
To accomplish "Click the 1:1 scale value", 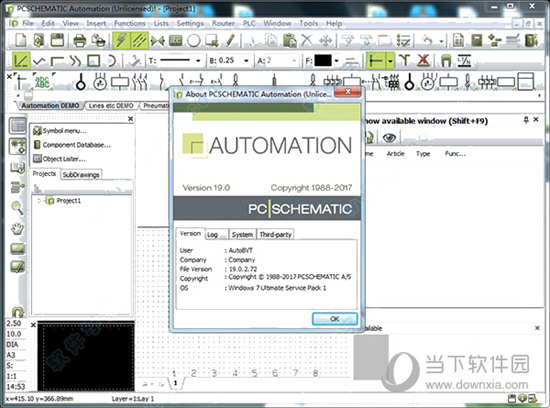I will (12, 376).
